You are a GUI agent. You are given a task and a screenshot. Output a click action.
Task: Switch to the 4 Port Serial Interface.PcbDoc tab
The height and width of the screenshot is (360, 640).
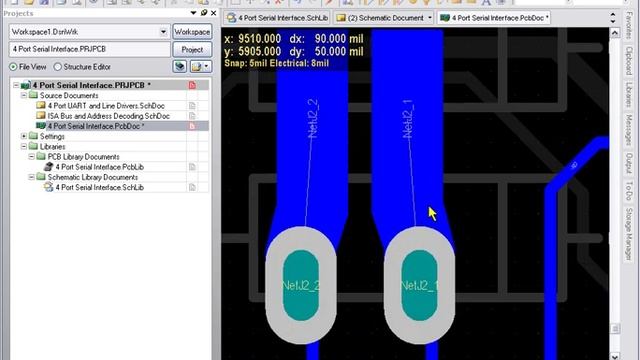[x=494, y=18]
